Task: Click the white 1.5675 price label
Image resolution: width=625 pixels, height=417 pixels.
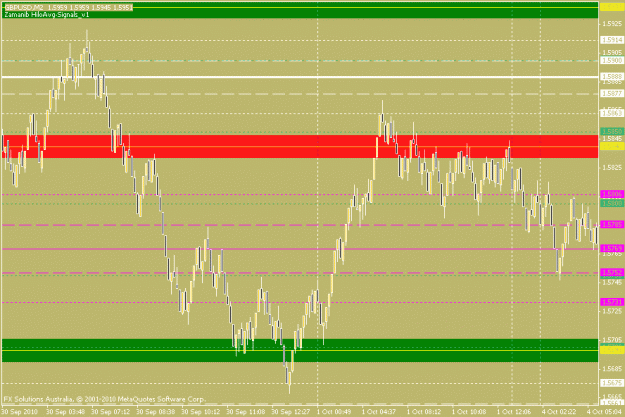Action: tap(612, 383)
